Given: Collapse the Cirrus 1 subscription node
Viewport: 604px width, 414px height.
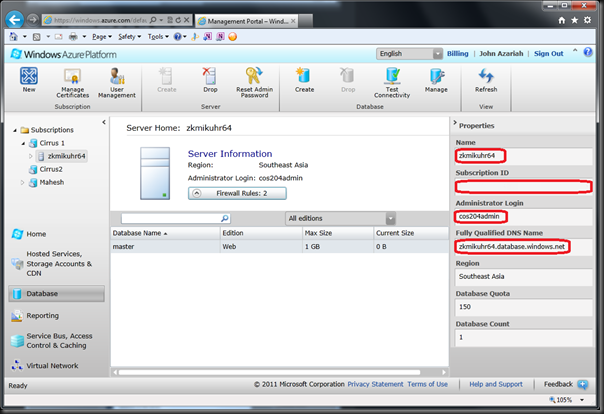Looking at the screenshot, I should point(23,144).
